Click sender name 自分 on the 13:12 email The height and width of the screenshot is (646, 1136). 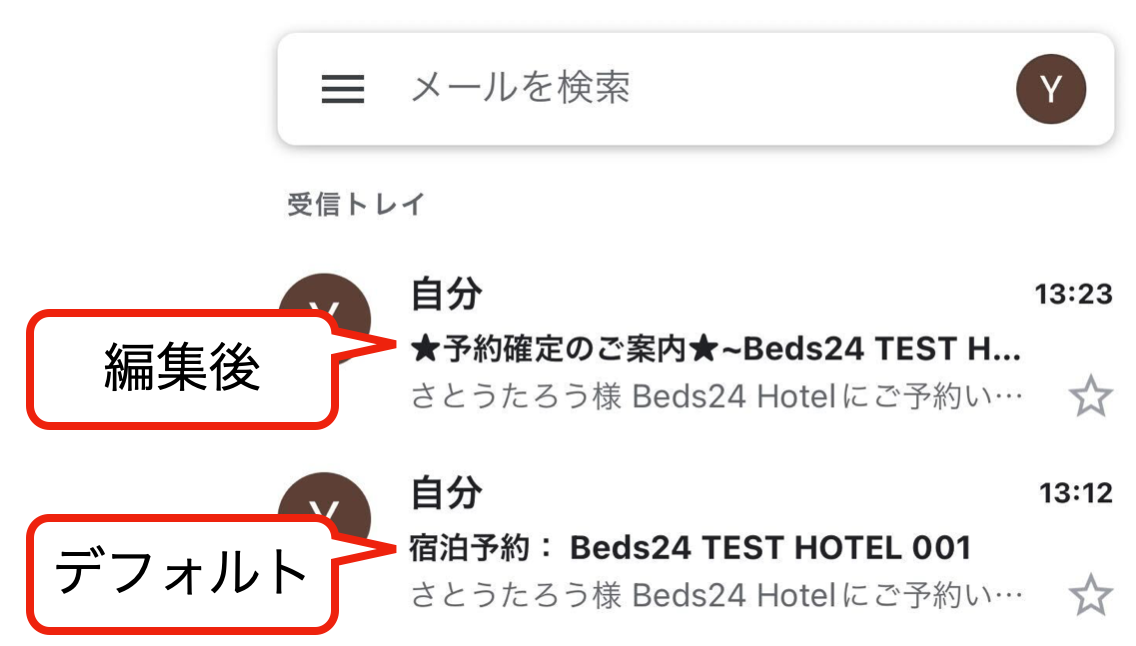point(446,493)
